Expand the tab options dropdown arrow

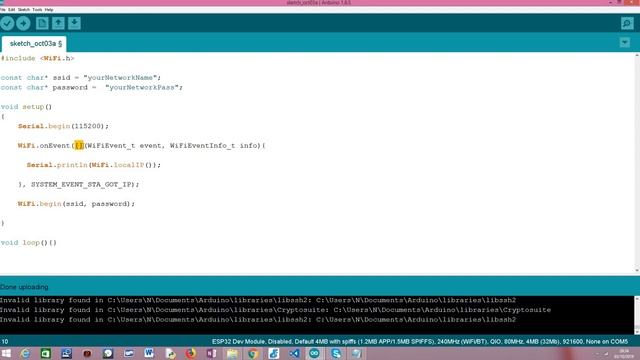tap(624, 42)
